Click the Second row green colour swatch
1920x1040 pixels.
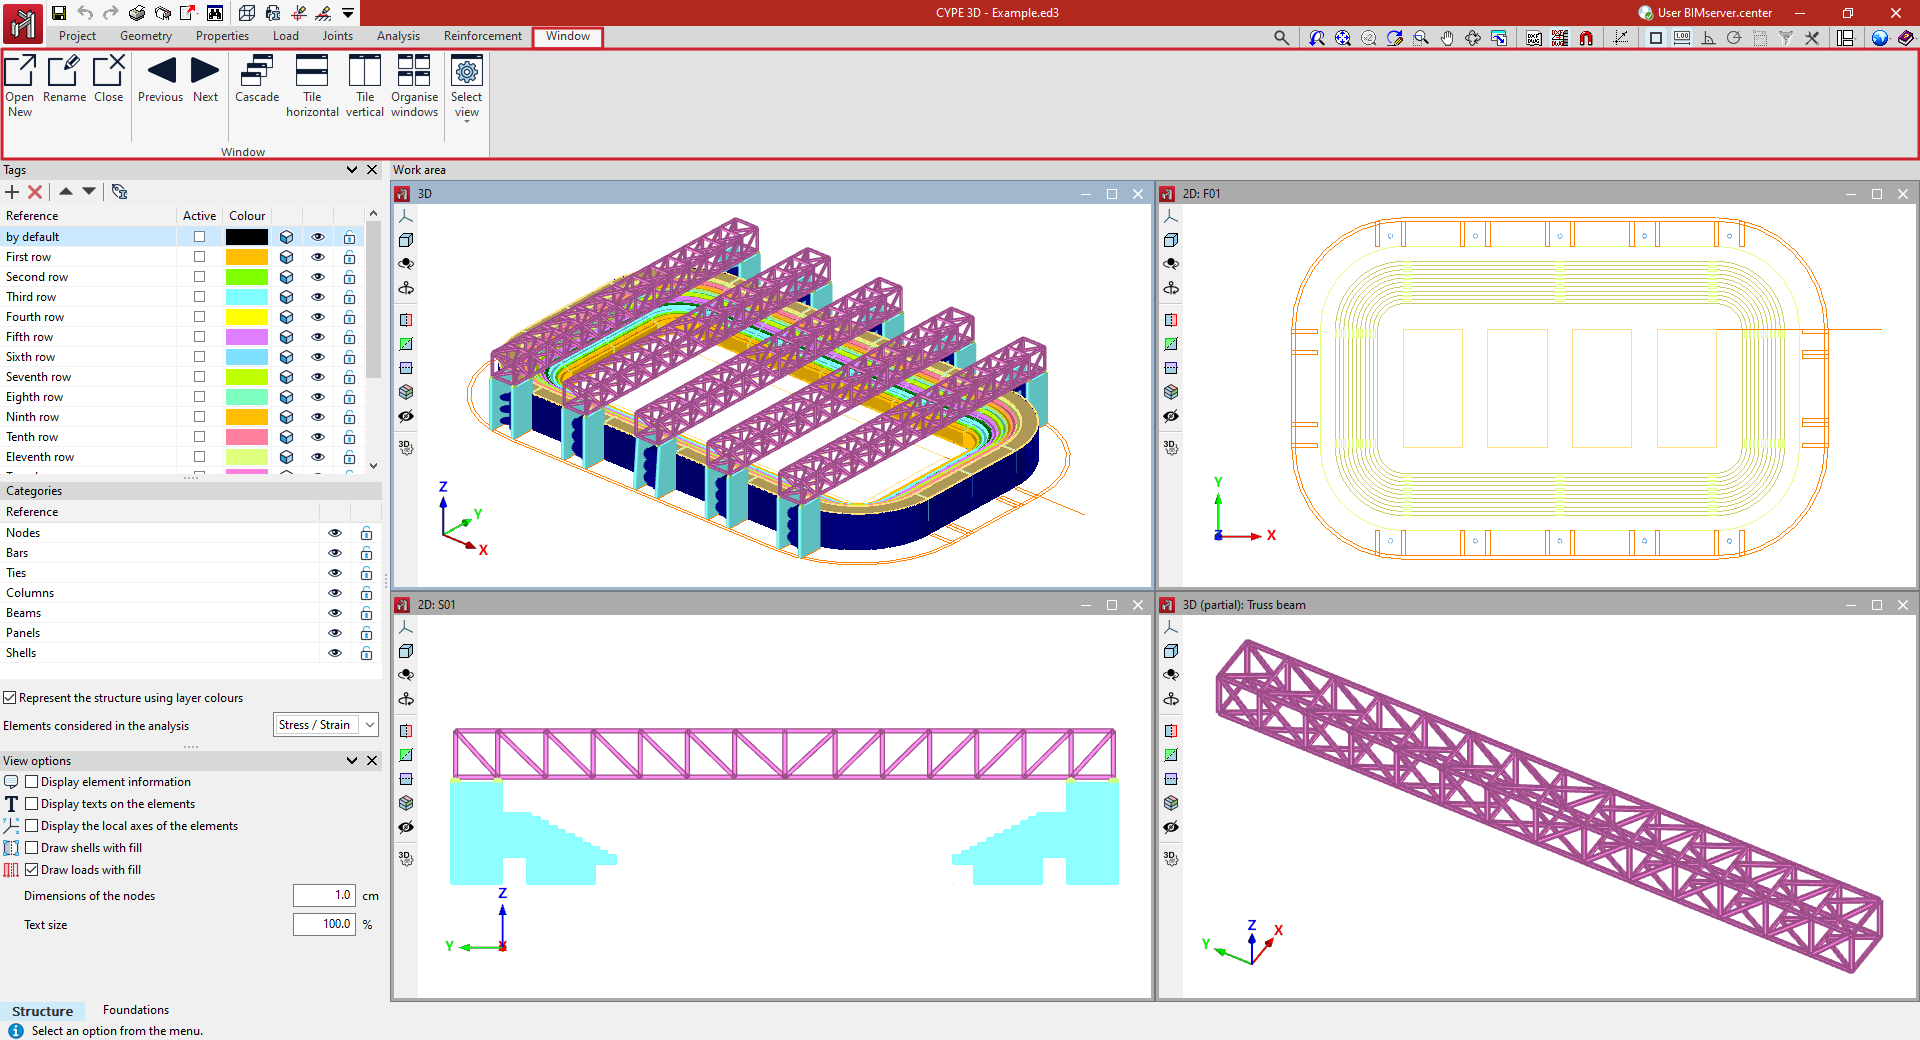click(x=246, y=277)
